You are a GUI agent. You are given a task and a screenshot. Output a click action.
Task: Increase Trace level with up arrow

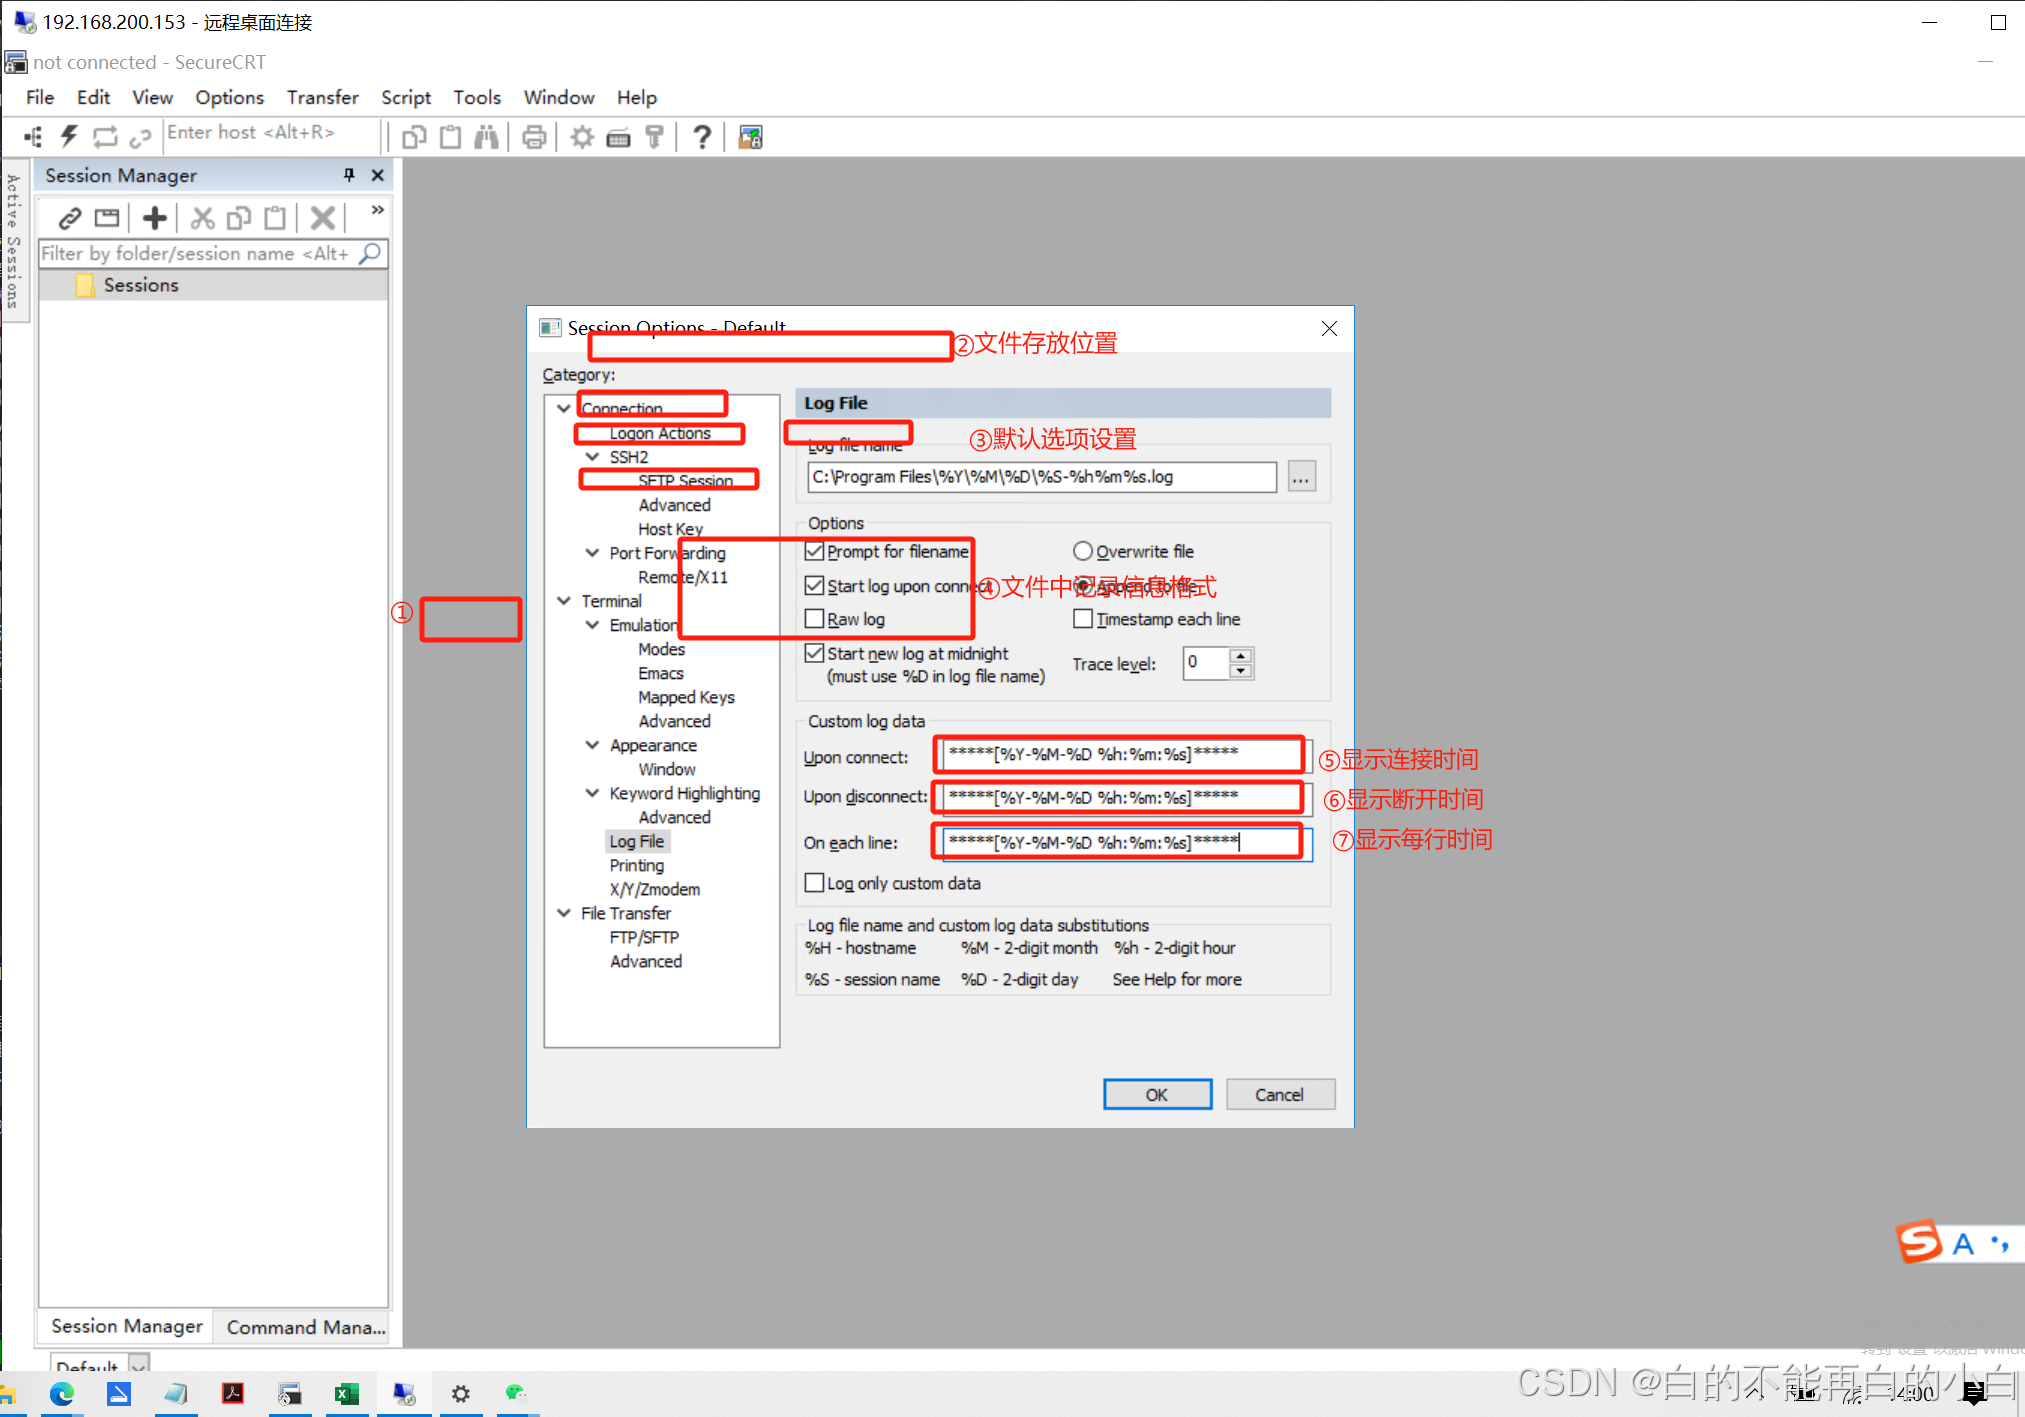tap(1241, 656)
